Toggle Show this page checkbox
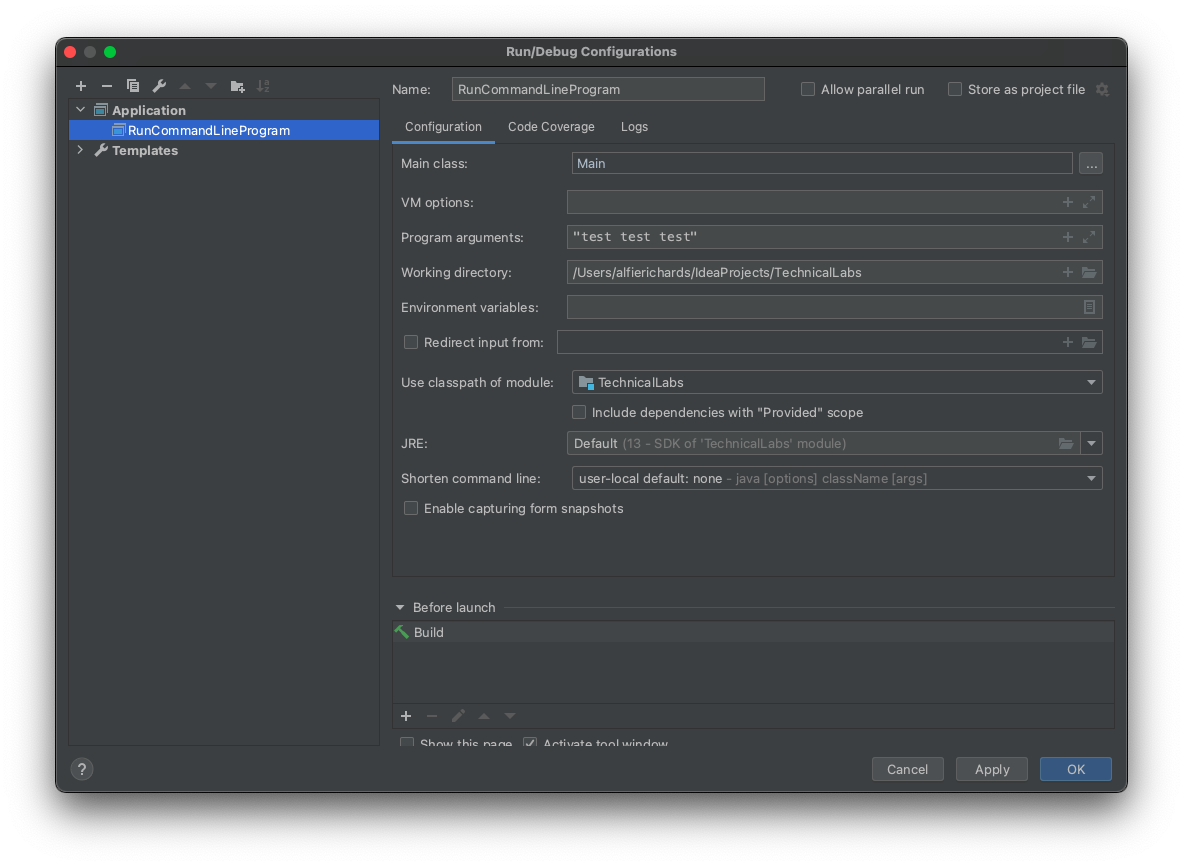This screenshot has width=1183, height=866. click(x=407, y=742)
